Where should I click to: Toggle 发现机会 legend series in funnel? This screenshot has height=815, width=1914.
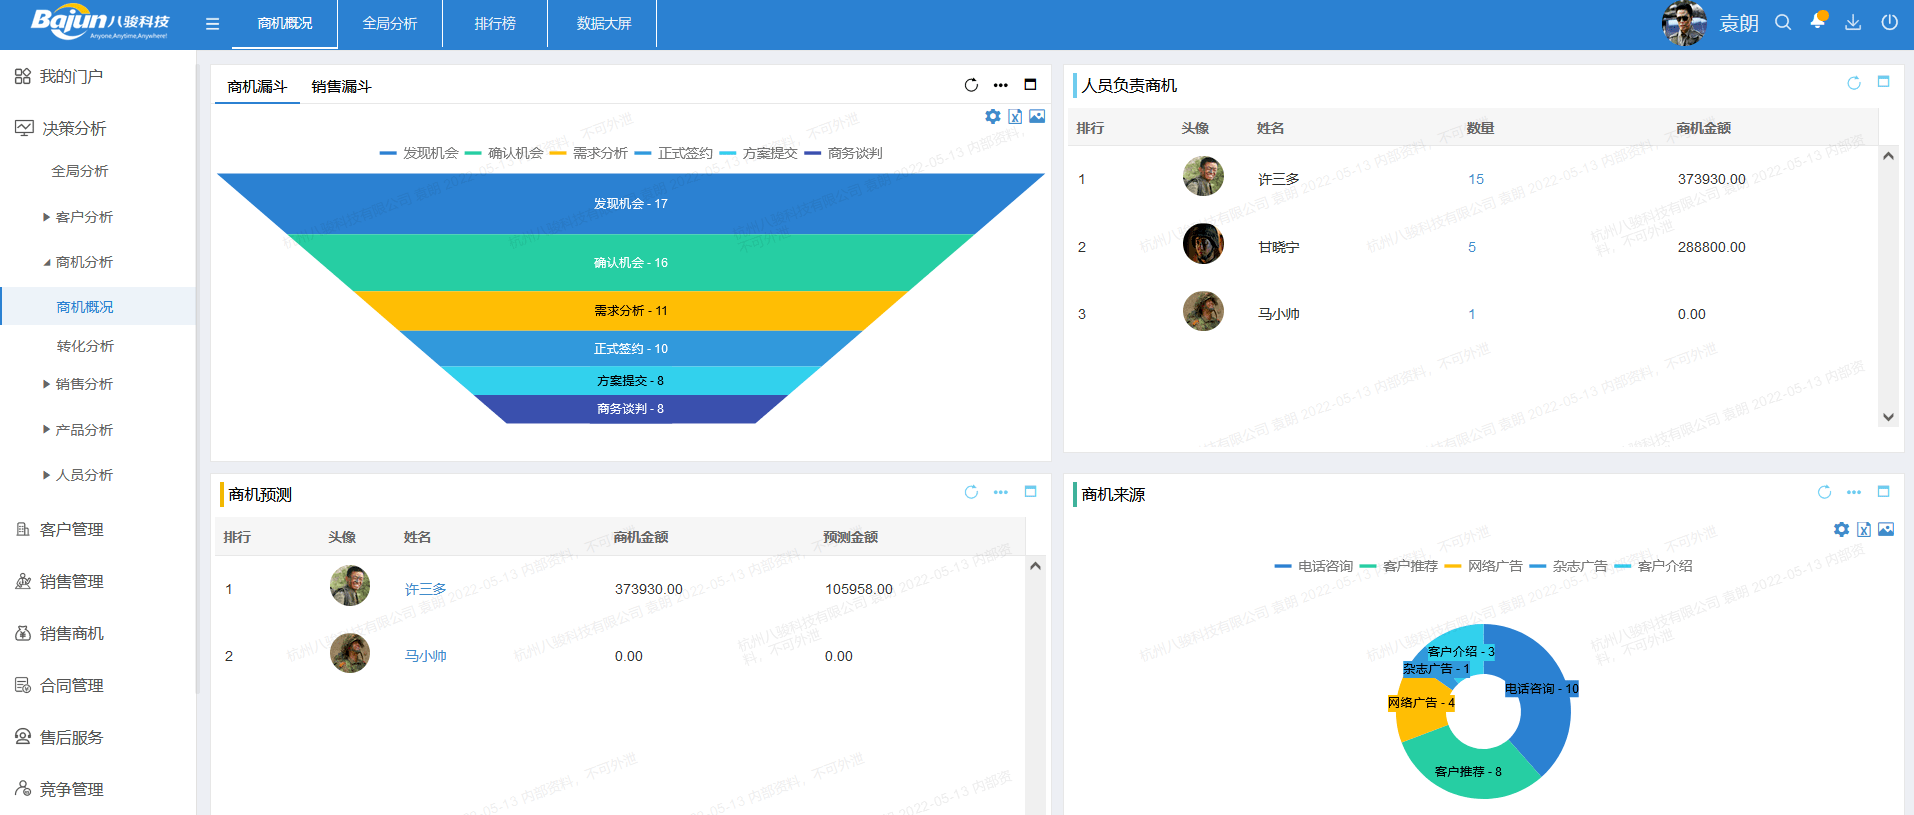click(x=419, y=153)
